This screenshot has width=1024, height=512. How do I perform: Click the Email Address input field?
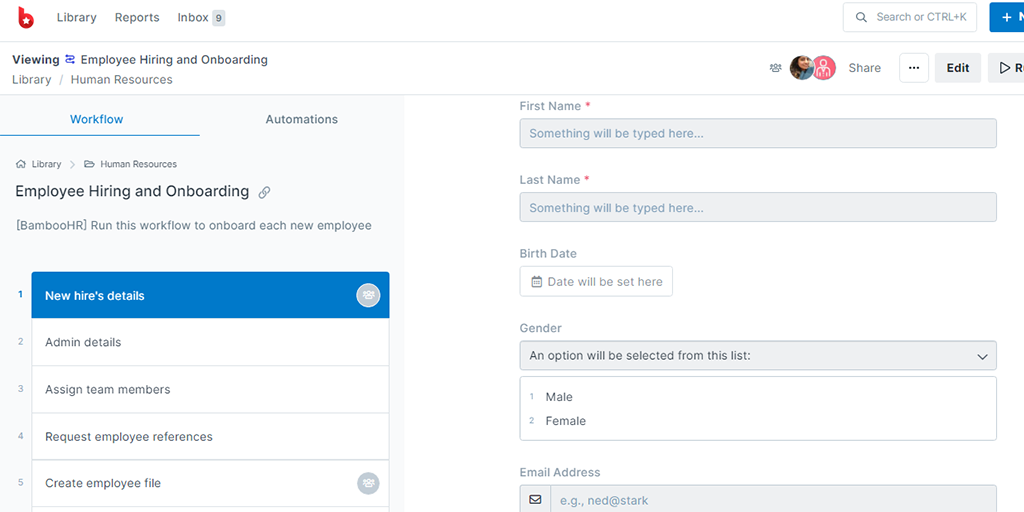(774, 500)
